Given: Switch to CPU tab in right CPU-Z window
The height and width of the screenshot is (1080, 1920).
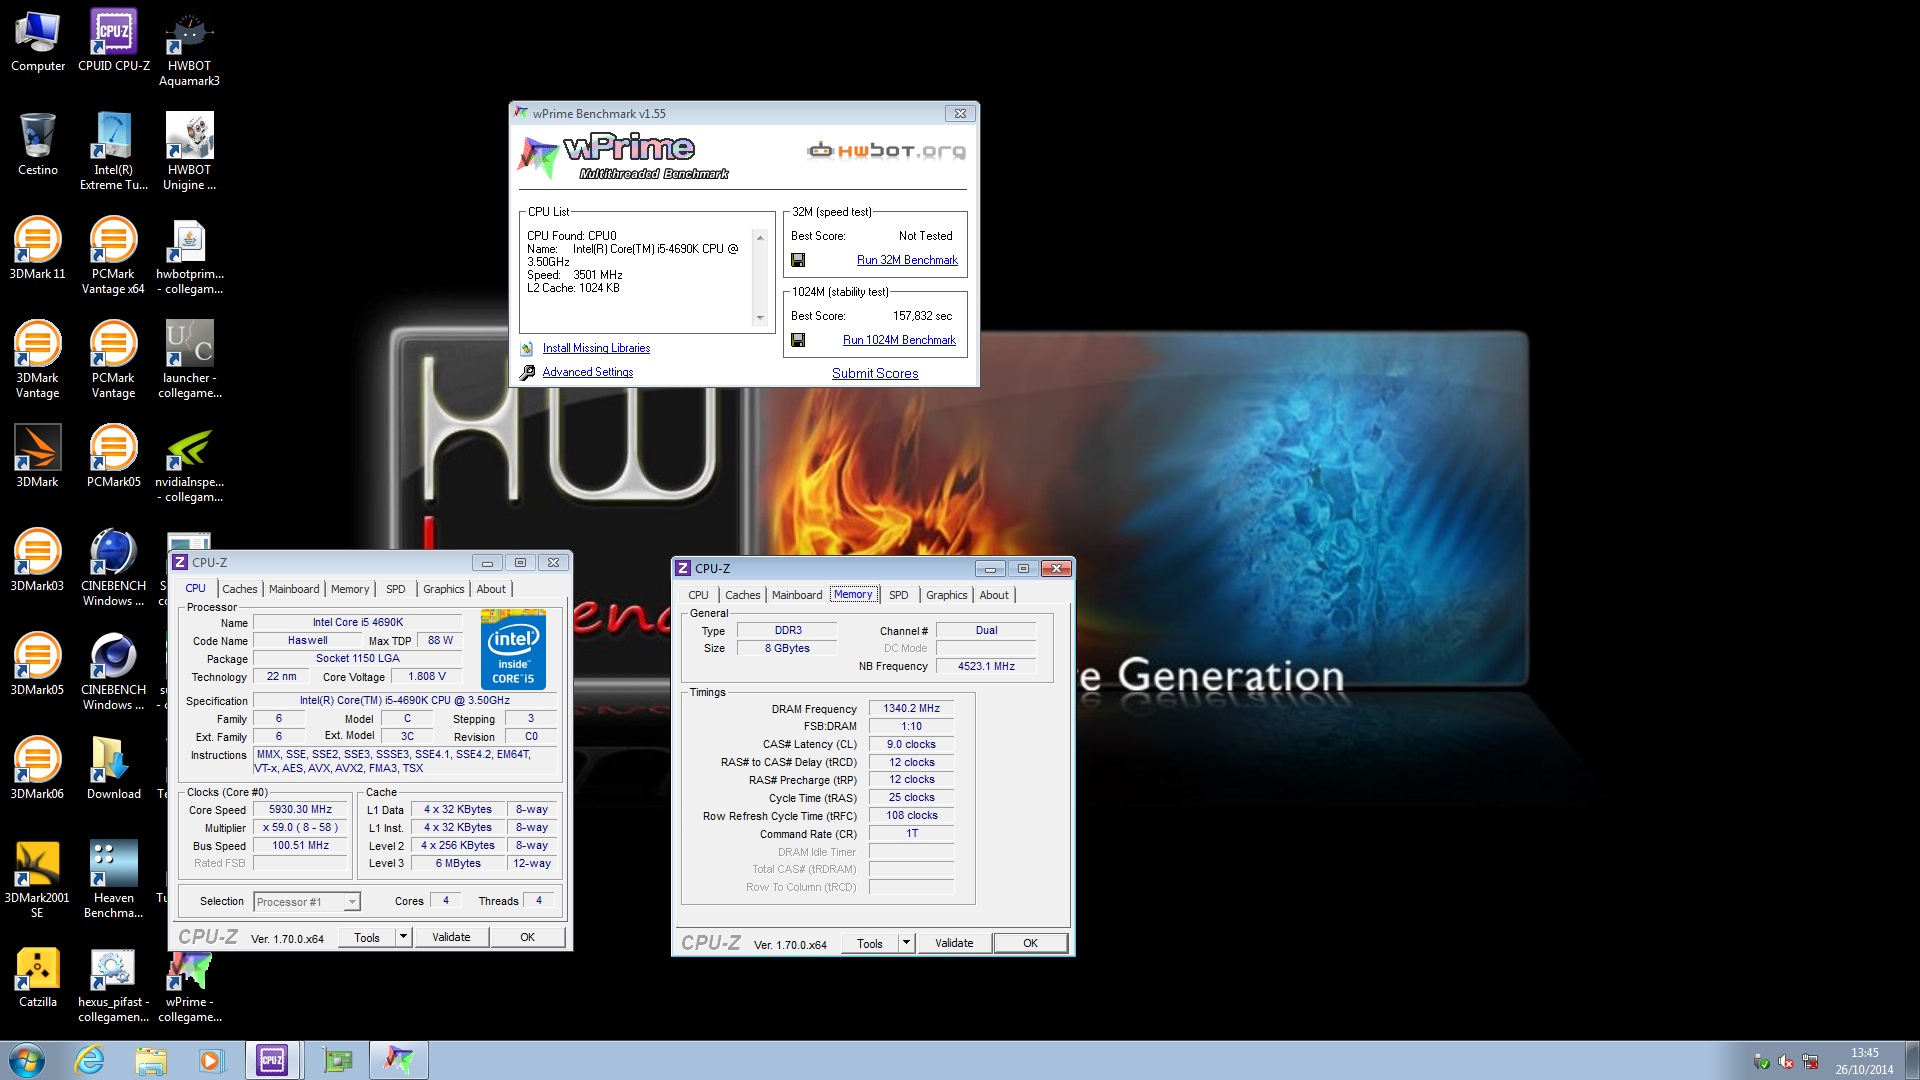Looking at the screenshot, I should [x=698, y=595].
